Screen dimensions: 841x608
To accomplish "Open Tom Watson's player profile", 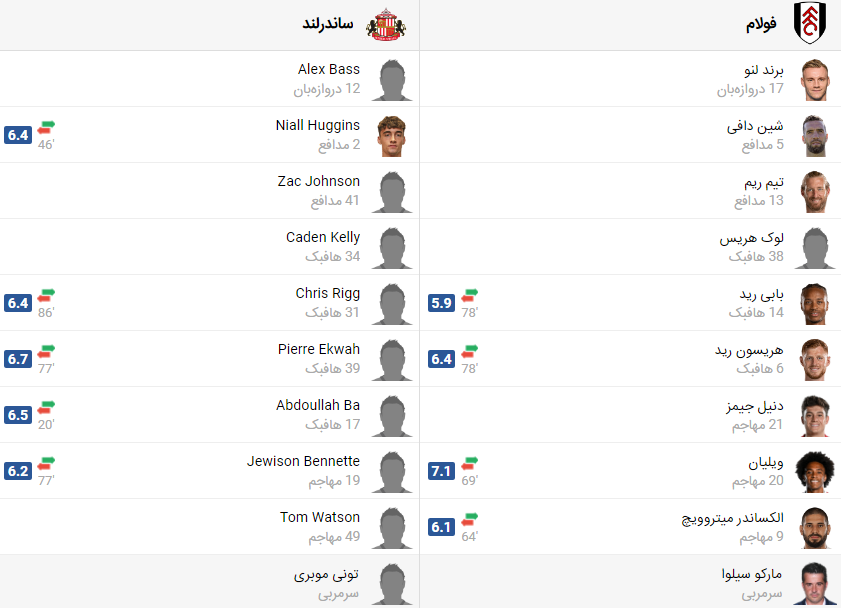I will point(320,517).
